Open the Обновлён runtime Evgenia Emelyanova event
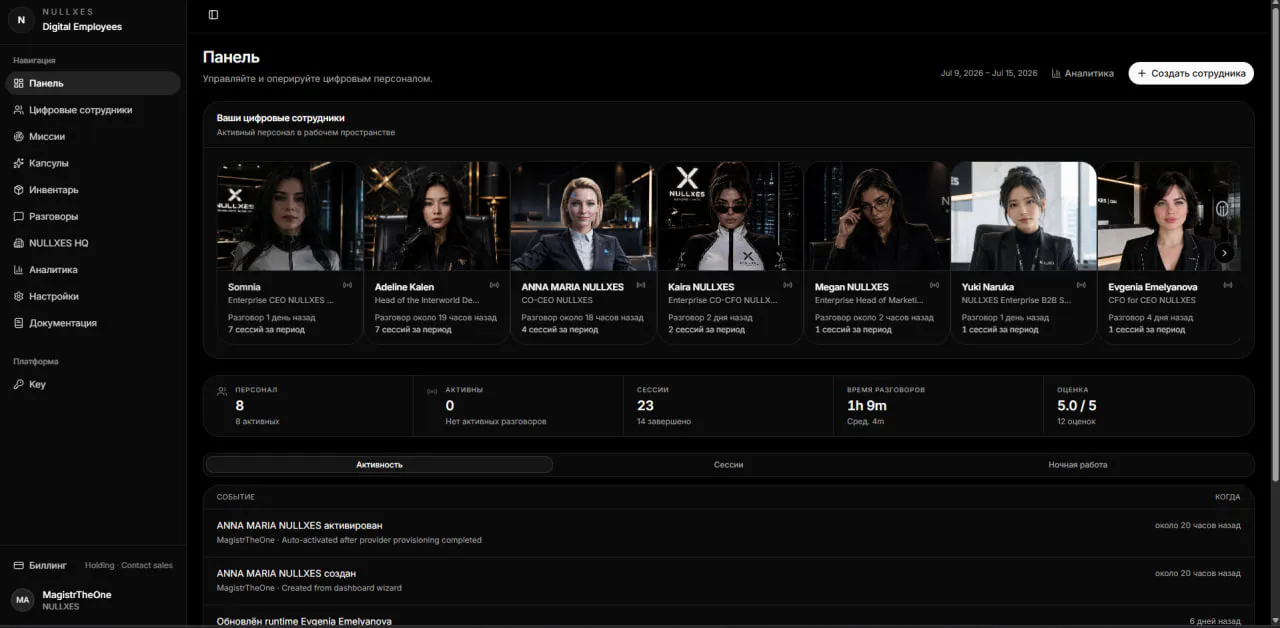The image size is (1280, 628). (x=728, y=617)
